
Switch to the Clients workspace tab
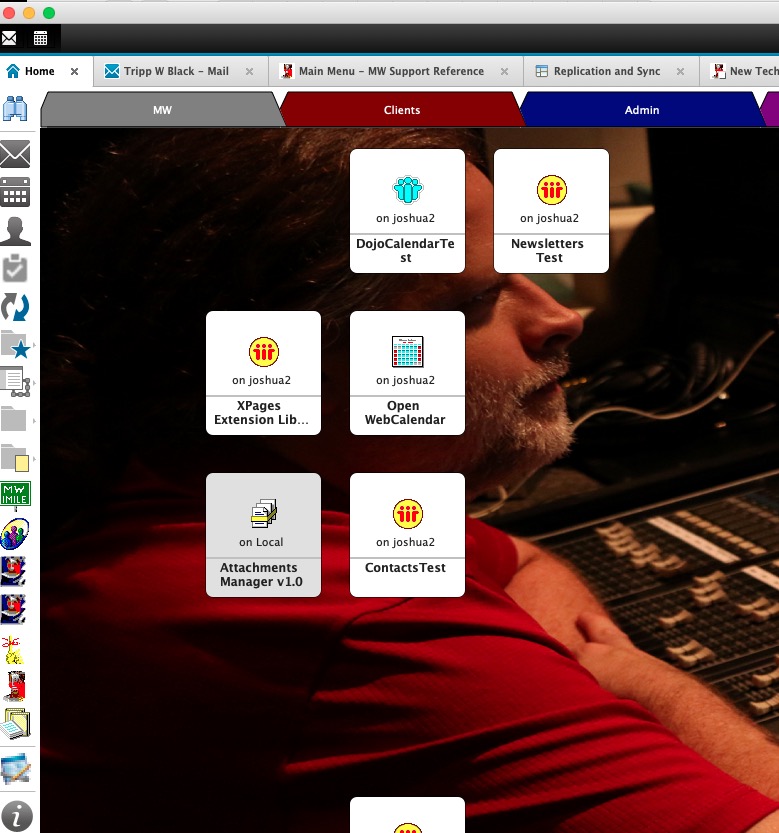401,110
